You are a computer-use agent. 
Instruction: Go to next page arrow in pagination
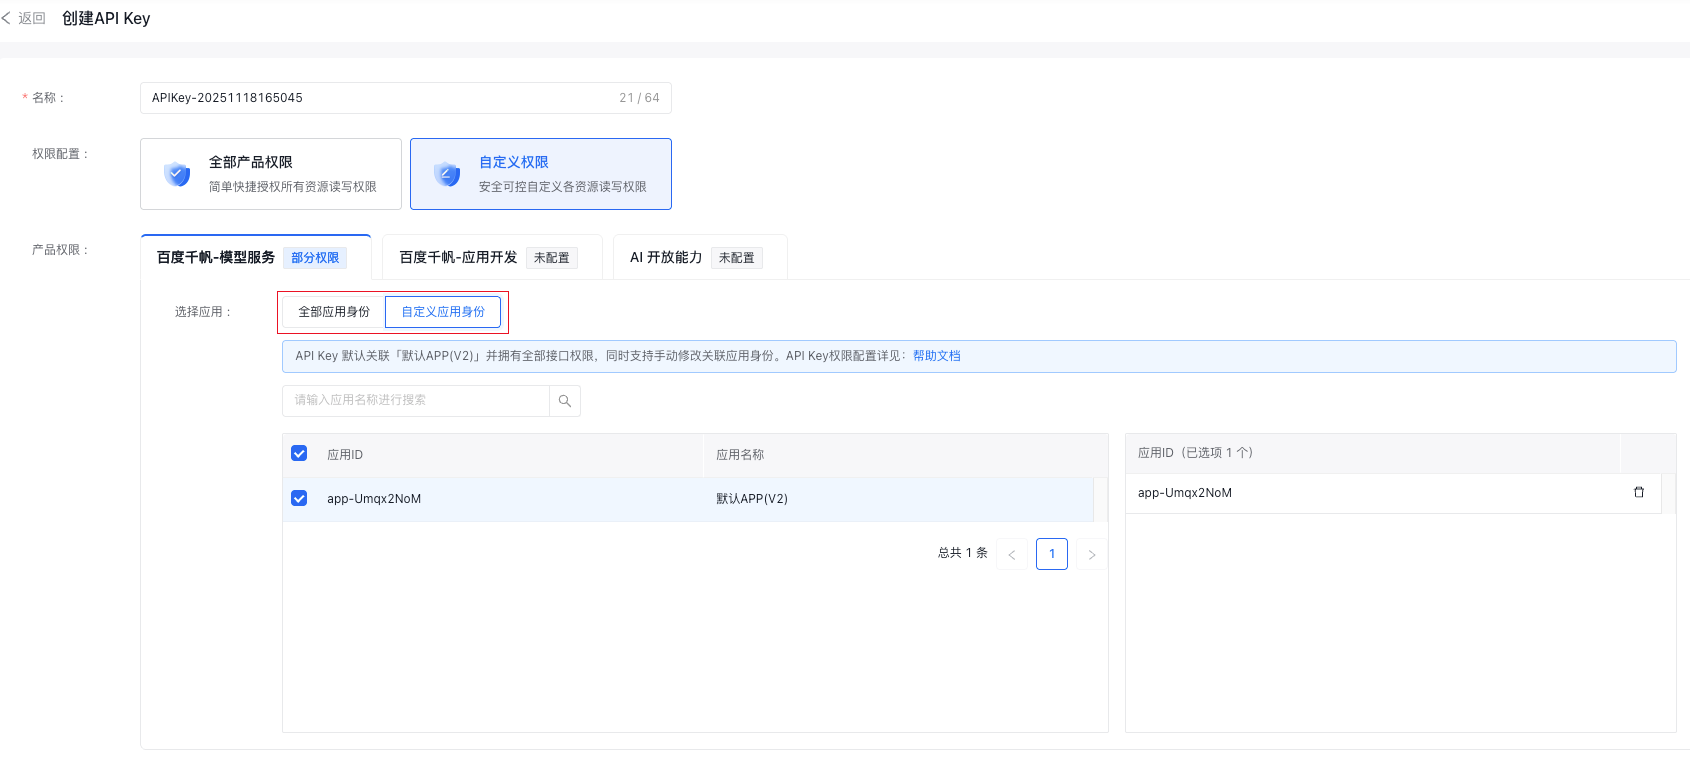(1092, 554)
